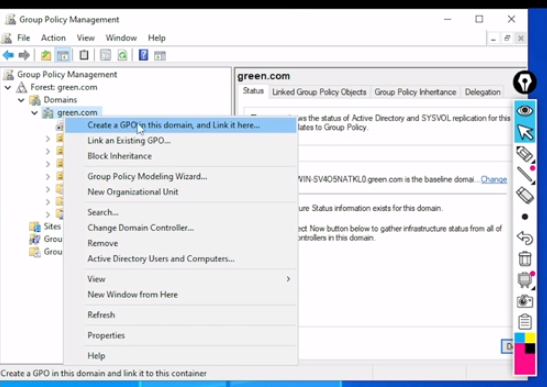The height and width of the screenshot is (387, 547).
Task: Open the Help menu in menu bar
Action: point(156,38)
